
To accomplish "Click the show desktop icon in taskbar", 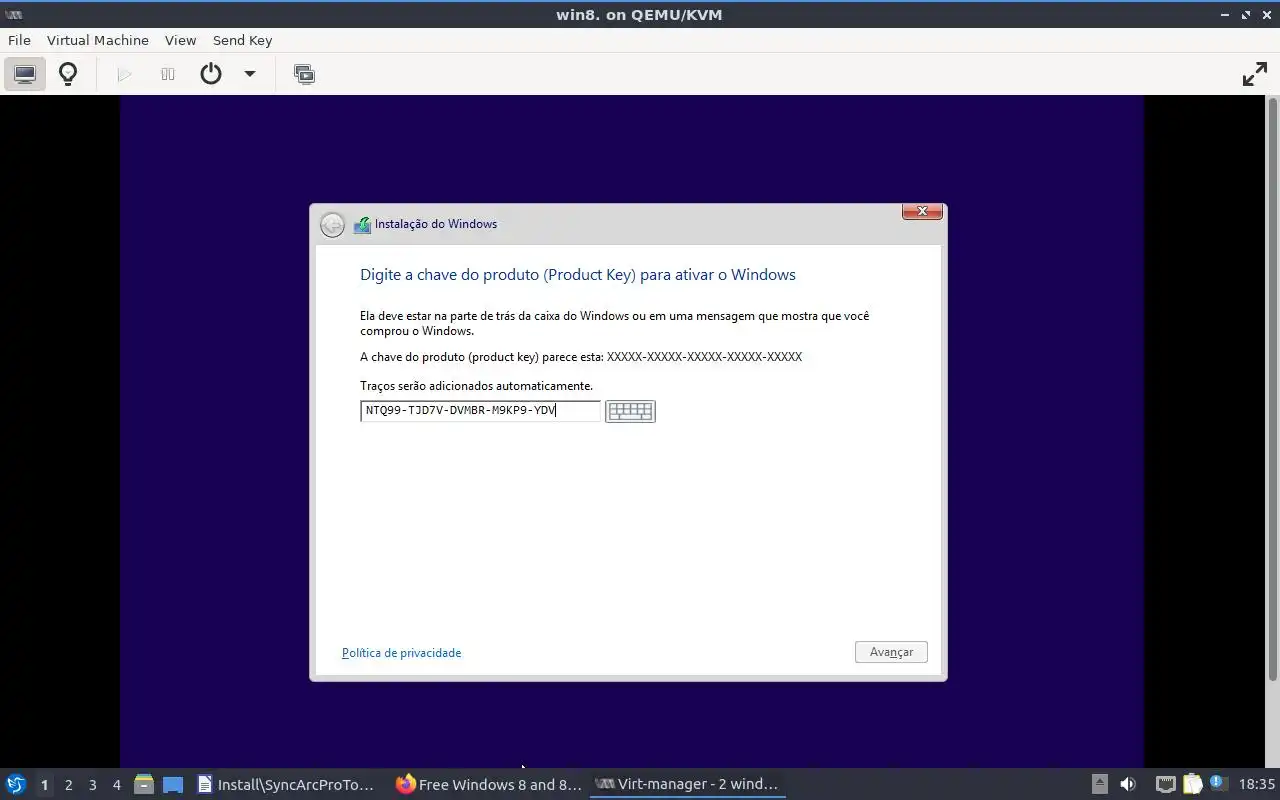I will click(173, 785).
